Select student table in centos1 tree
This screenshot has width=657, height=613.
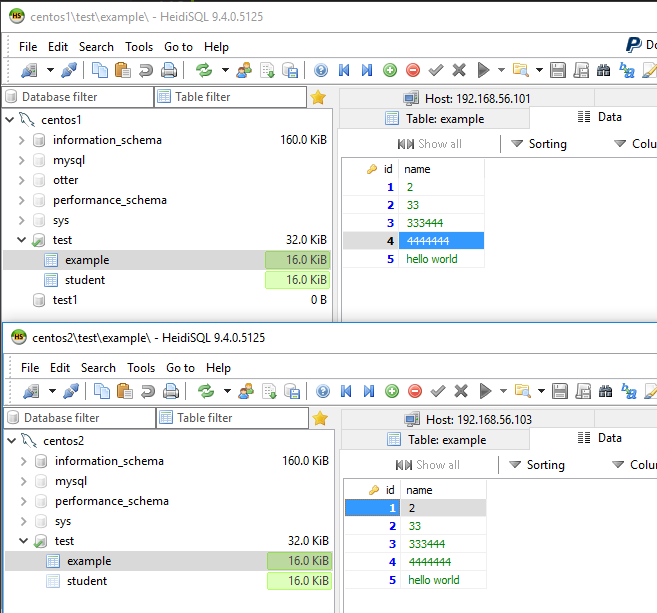(85, 280)
